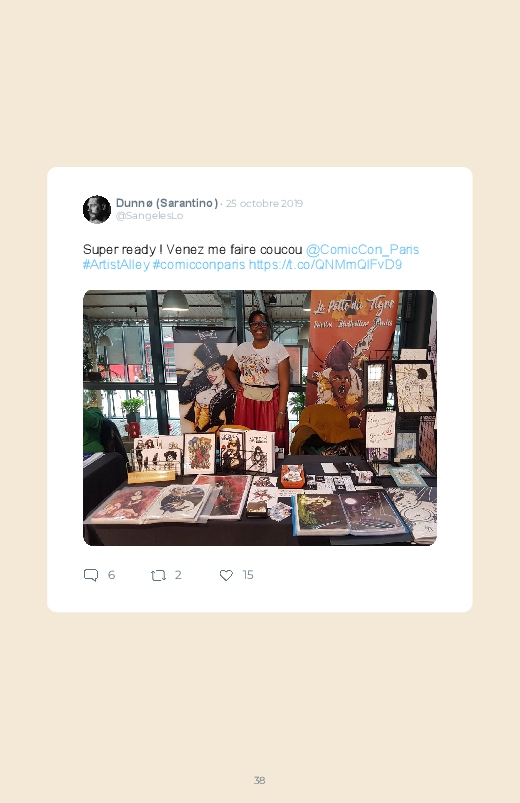Screen dimensions: 520x803
Task: Open the @ComicCon_Paris mention
Action: click(363, 249)
